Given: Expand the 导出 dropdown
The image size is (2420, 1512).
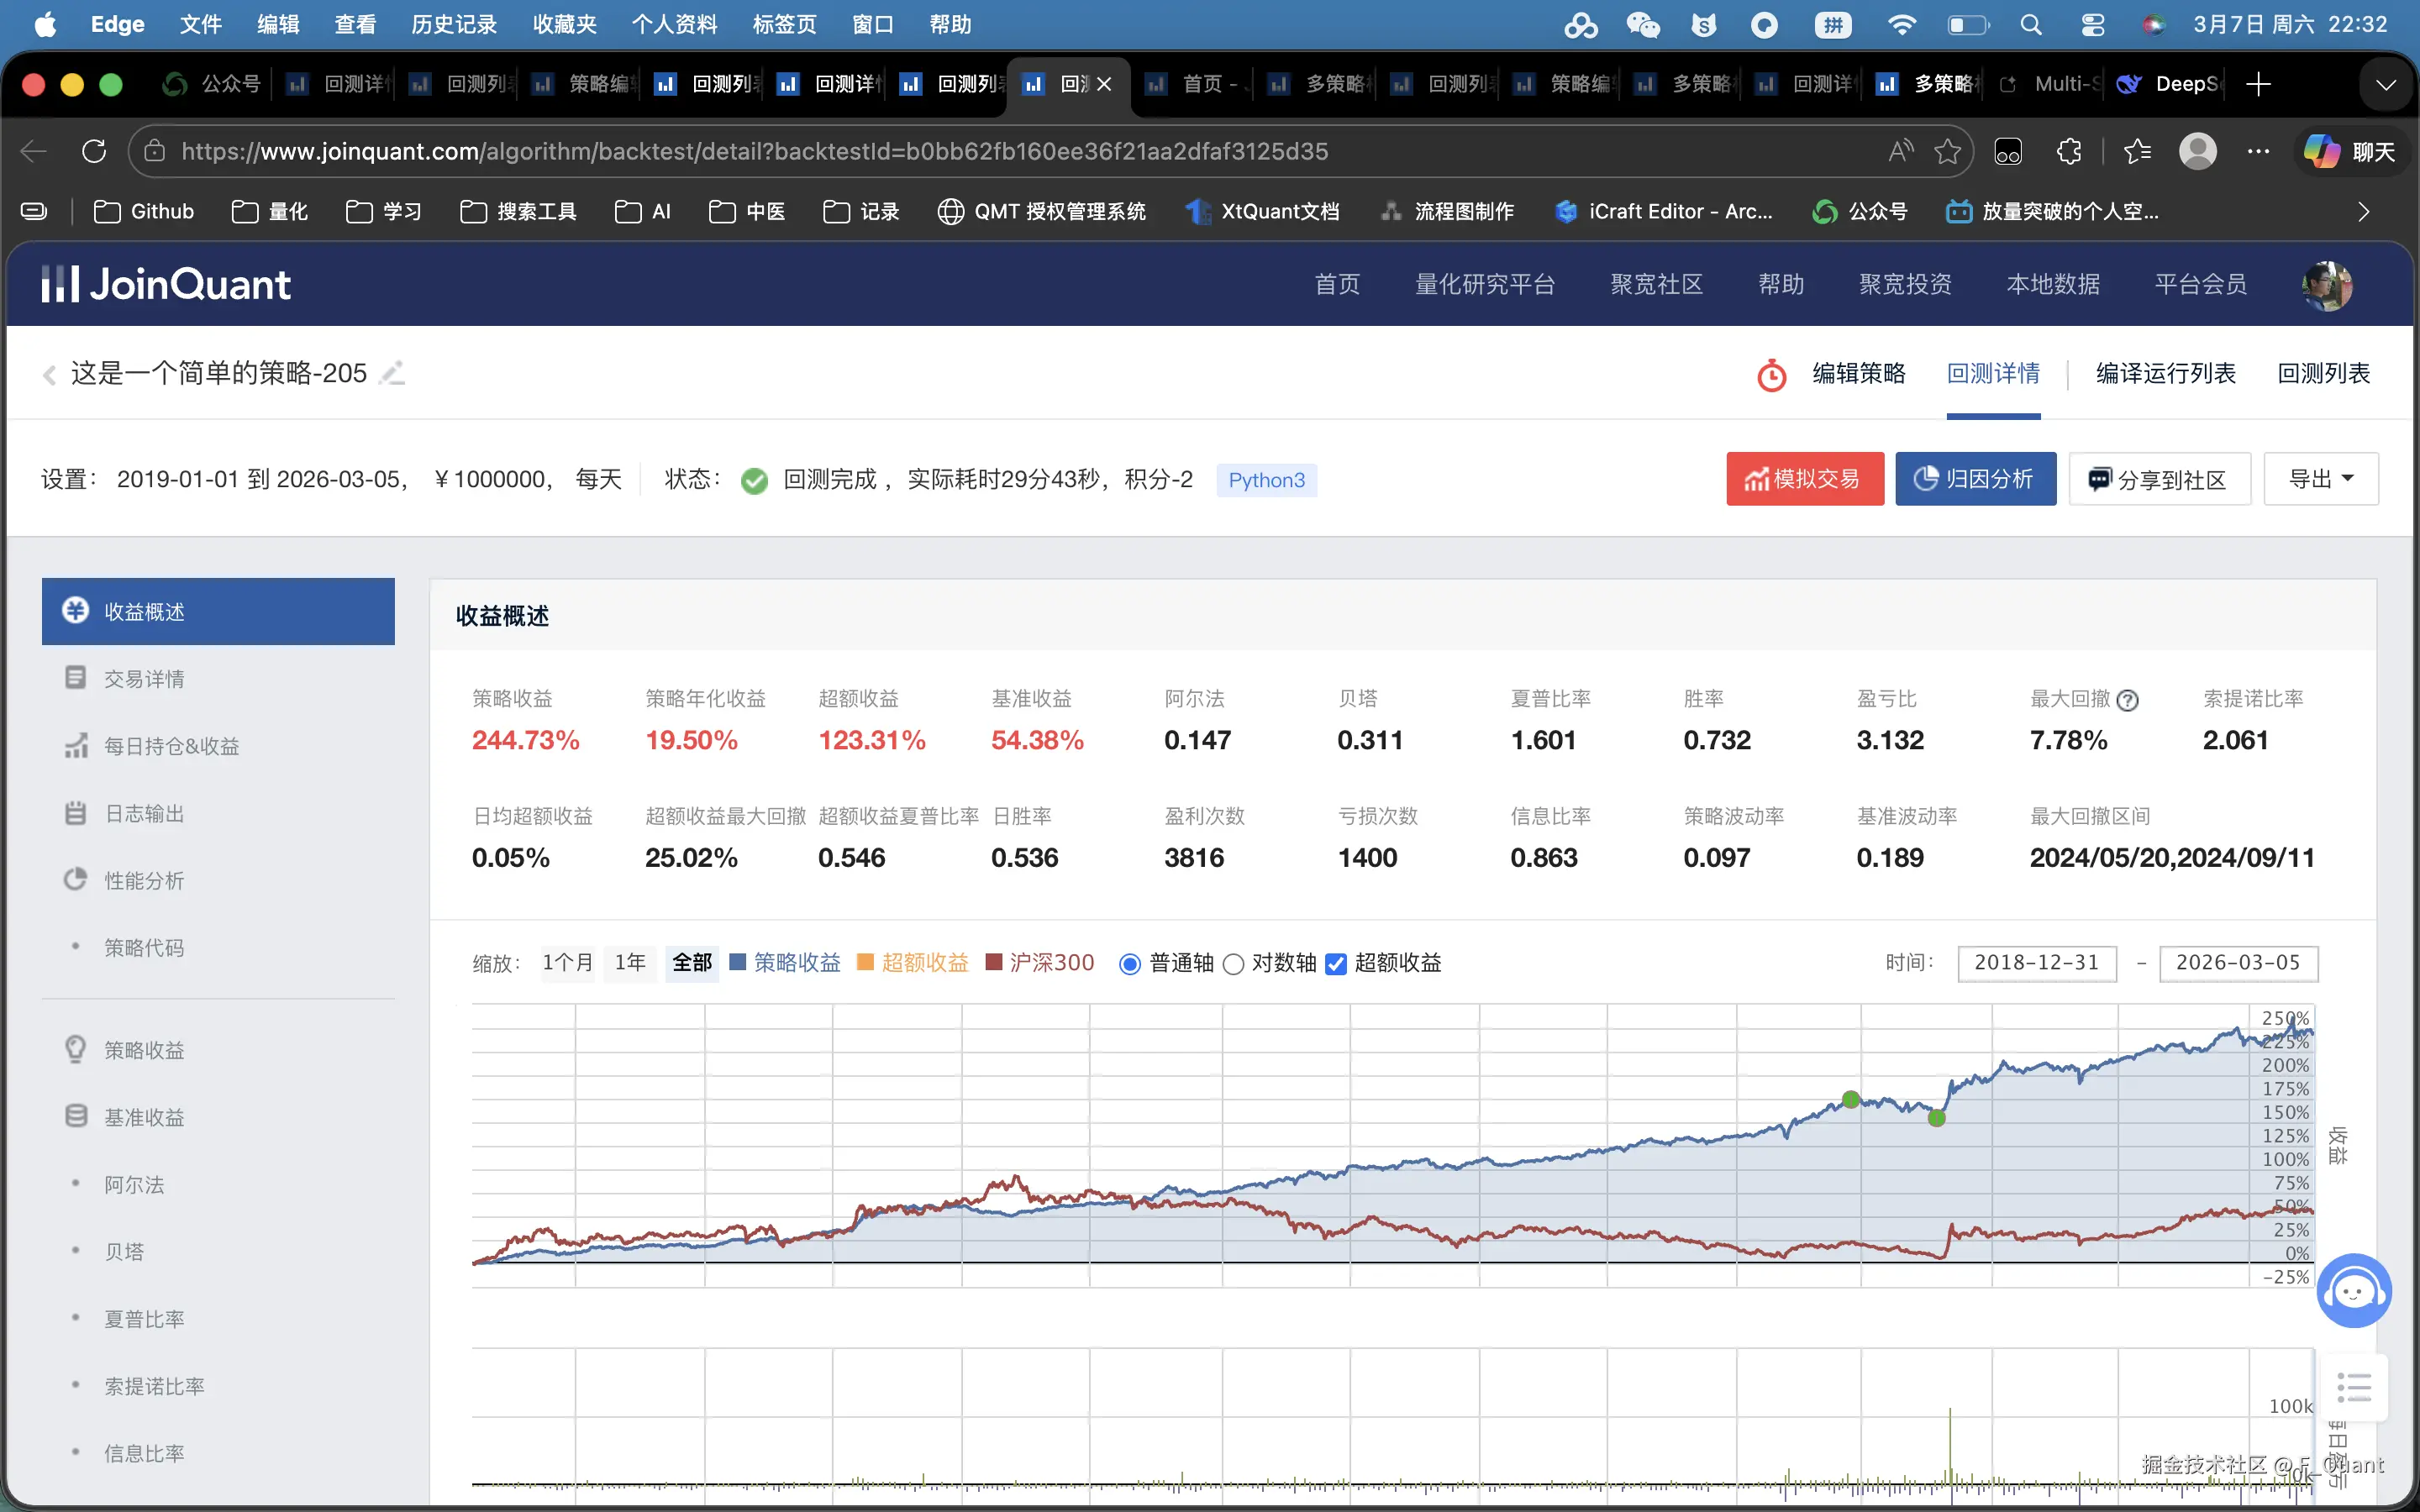Looking at the screenshot, I should [2320, 479].
